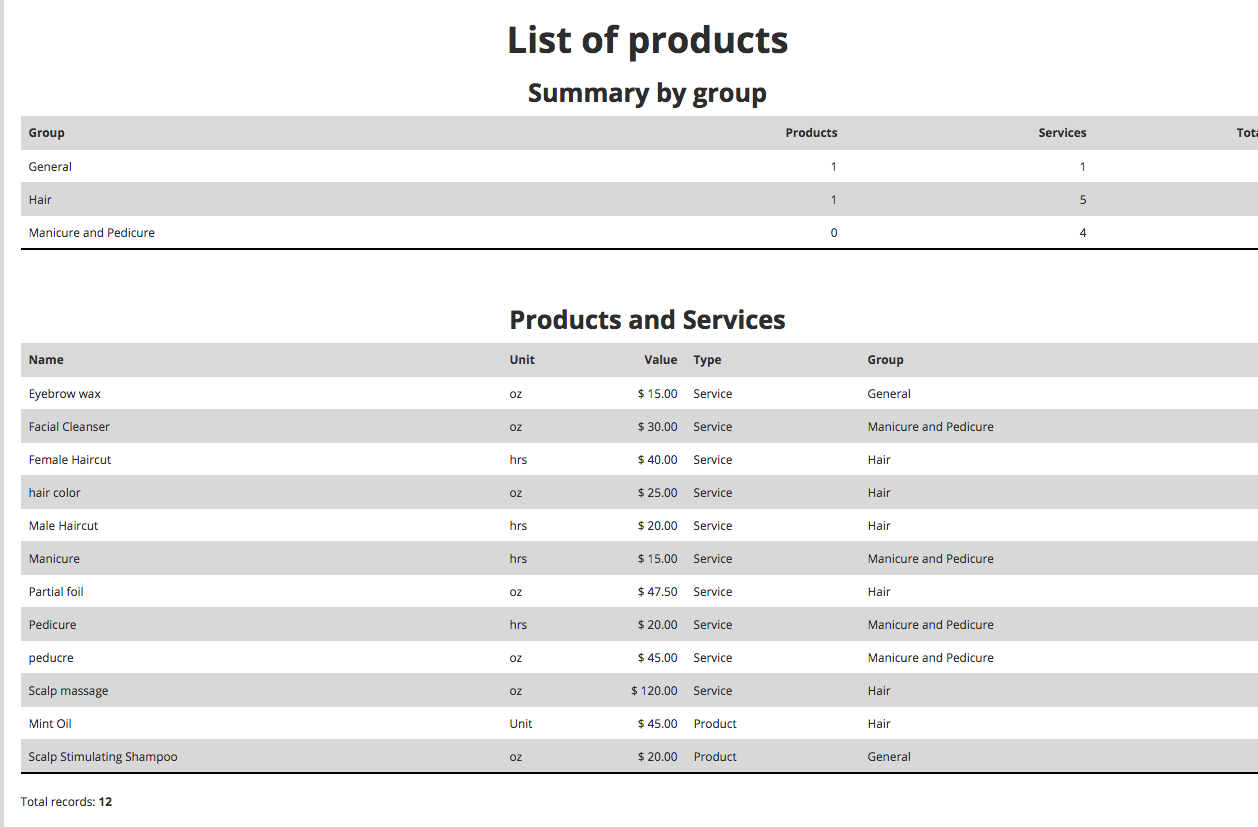Click the 'Scalp massage' name cell
Screen dimensions: 1258x827
tap(69, 691)
